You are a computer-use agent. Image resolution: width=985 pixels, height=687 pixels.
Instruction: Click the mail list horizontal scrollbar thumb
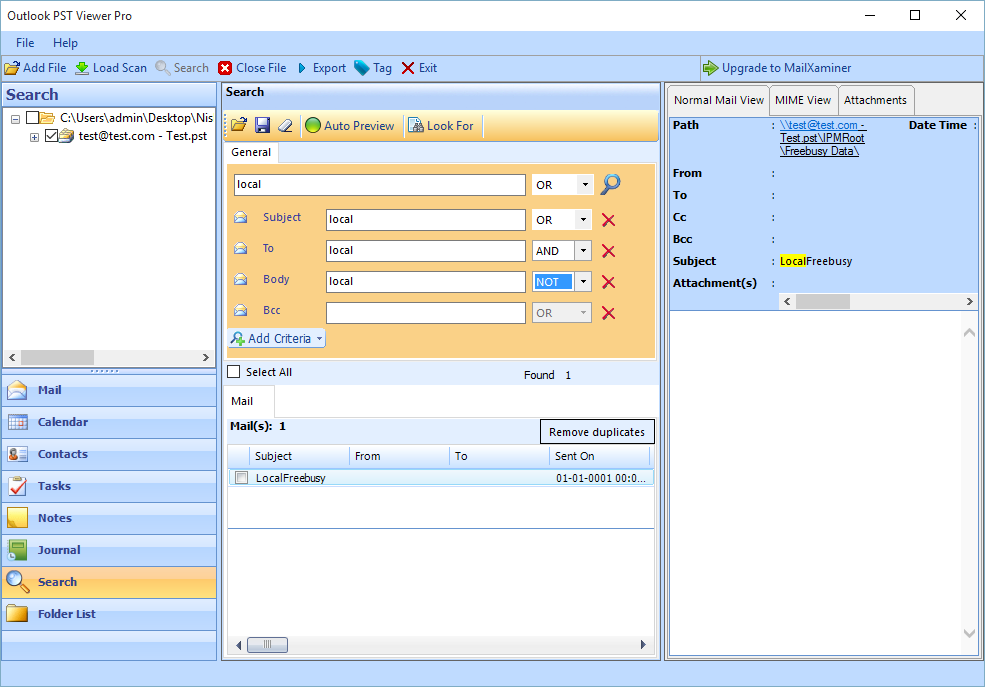pyautogui.click(x=267, y=645)
